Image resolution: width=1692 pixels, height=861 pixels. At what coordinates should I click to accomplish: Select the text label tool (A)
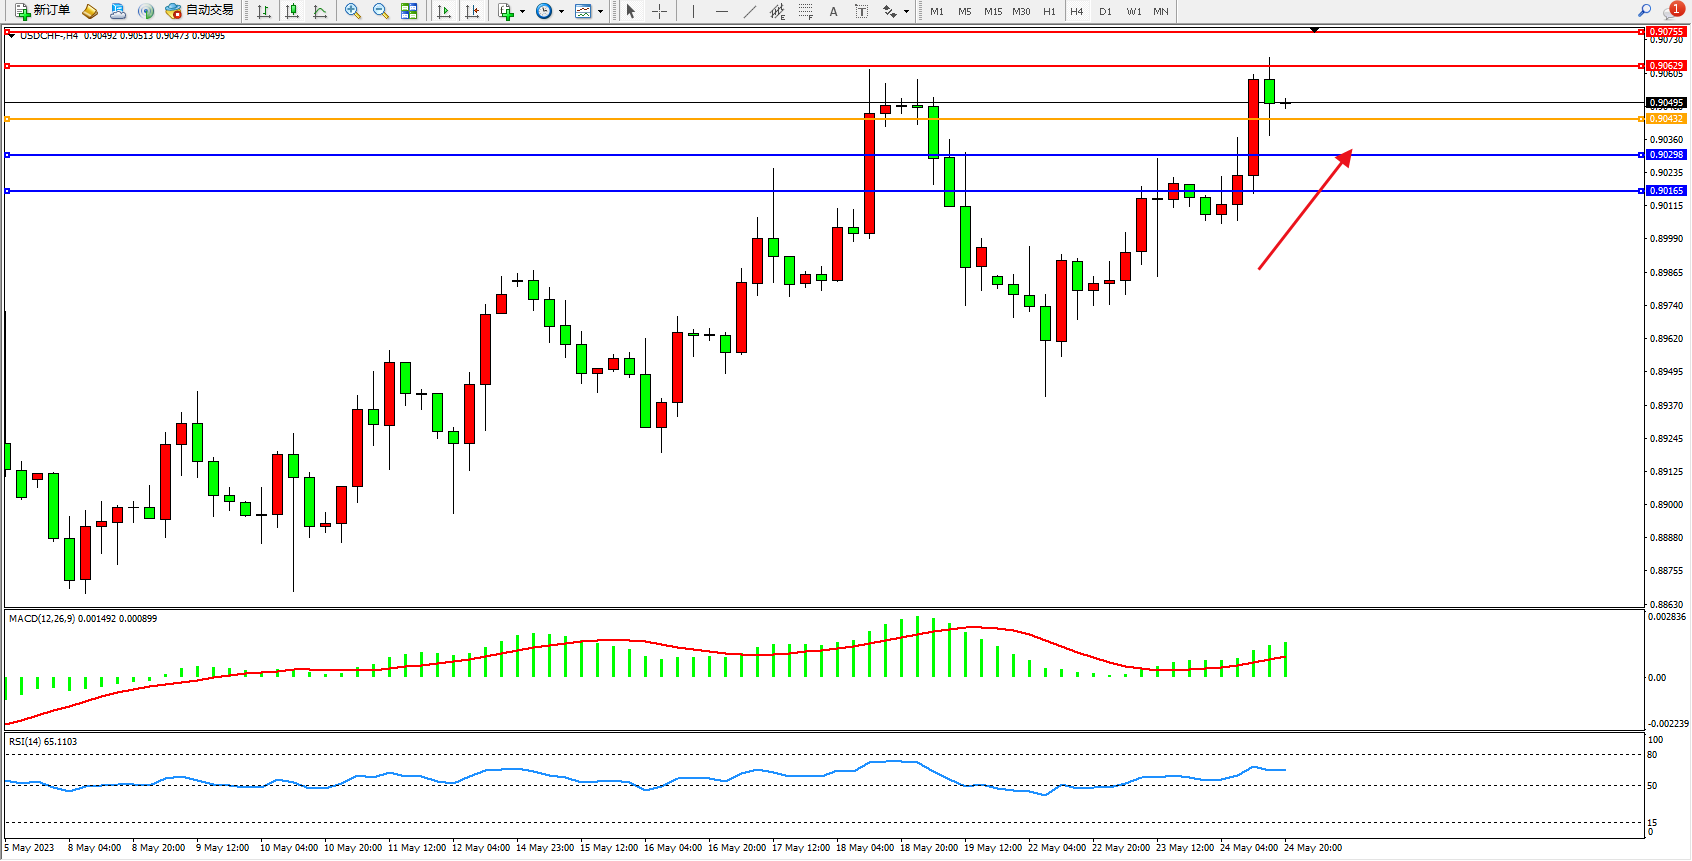pyautogui.click(x=833, y=11)
